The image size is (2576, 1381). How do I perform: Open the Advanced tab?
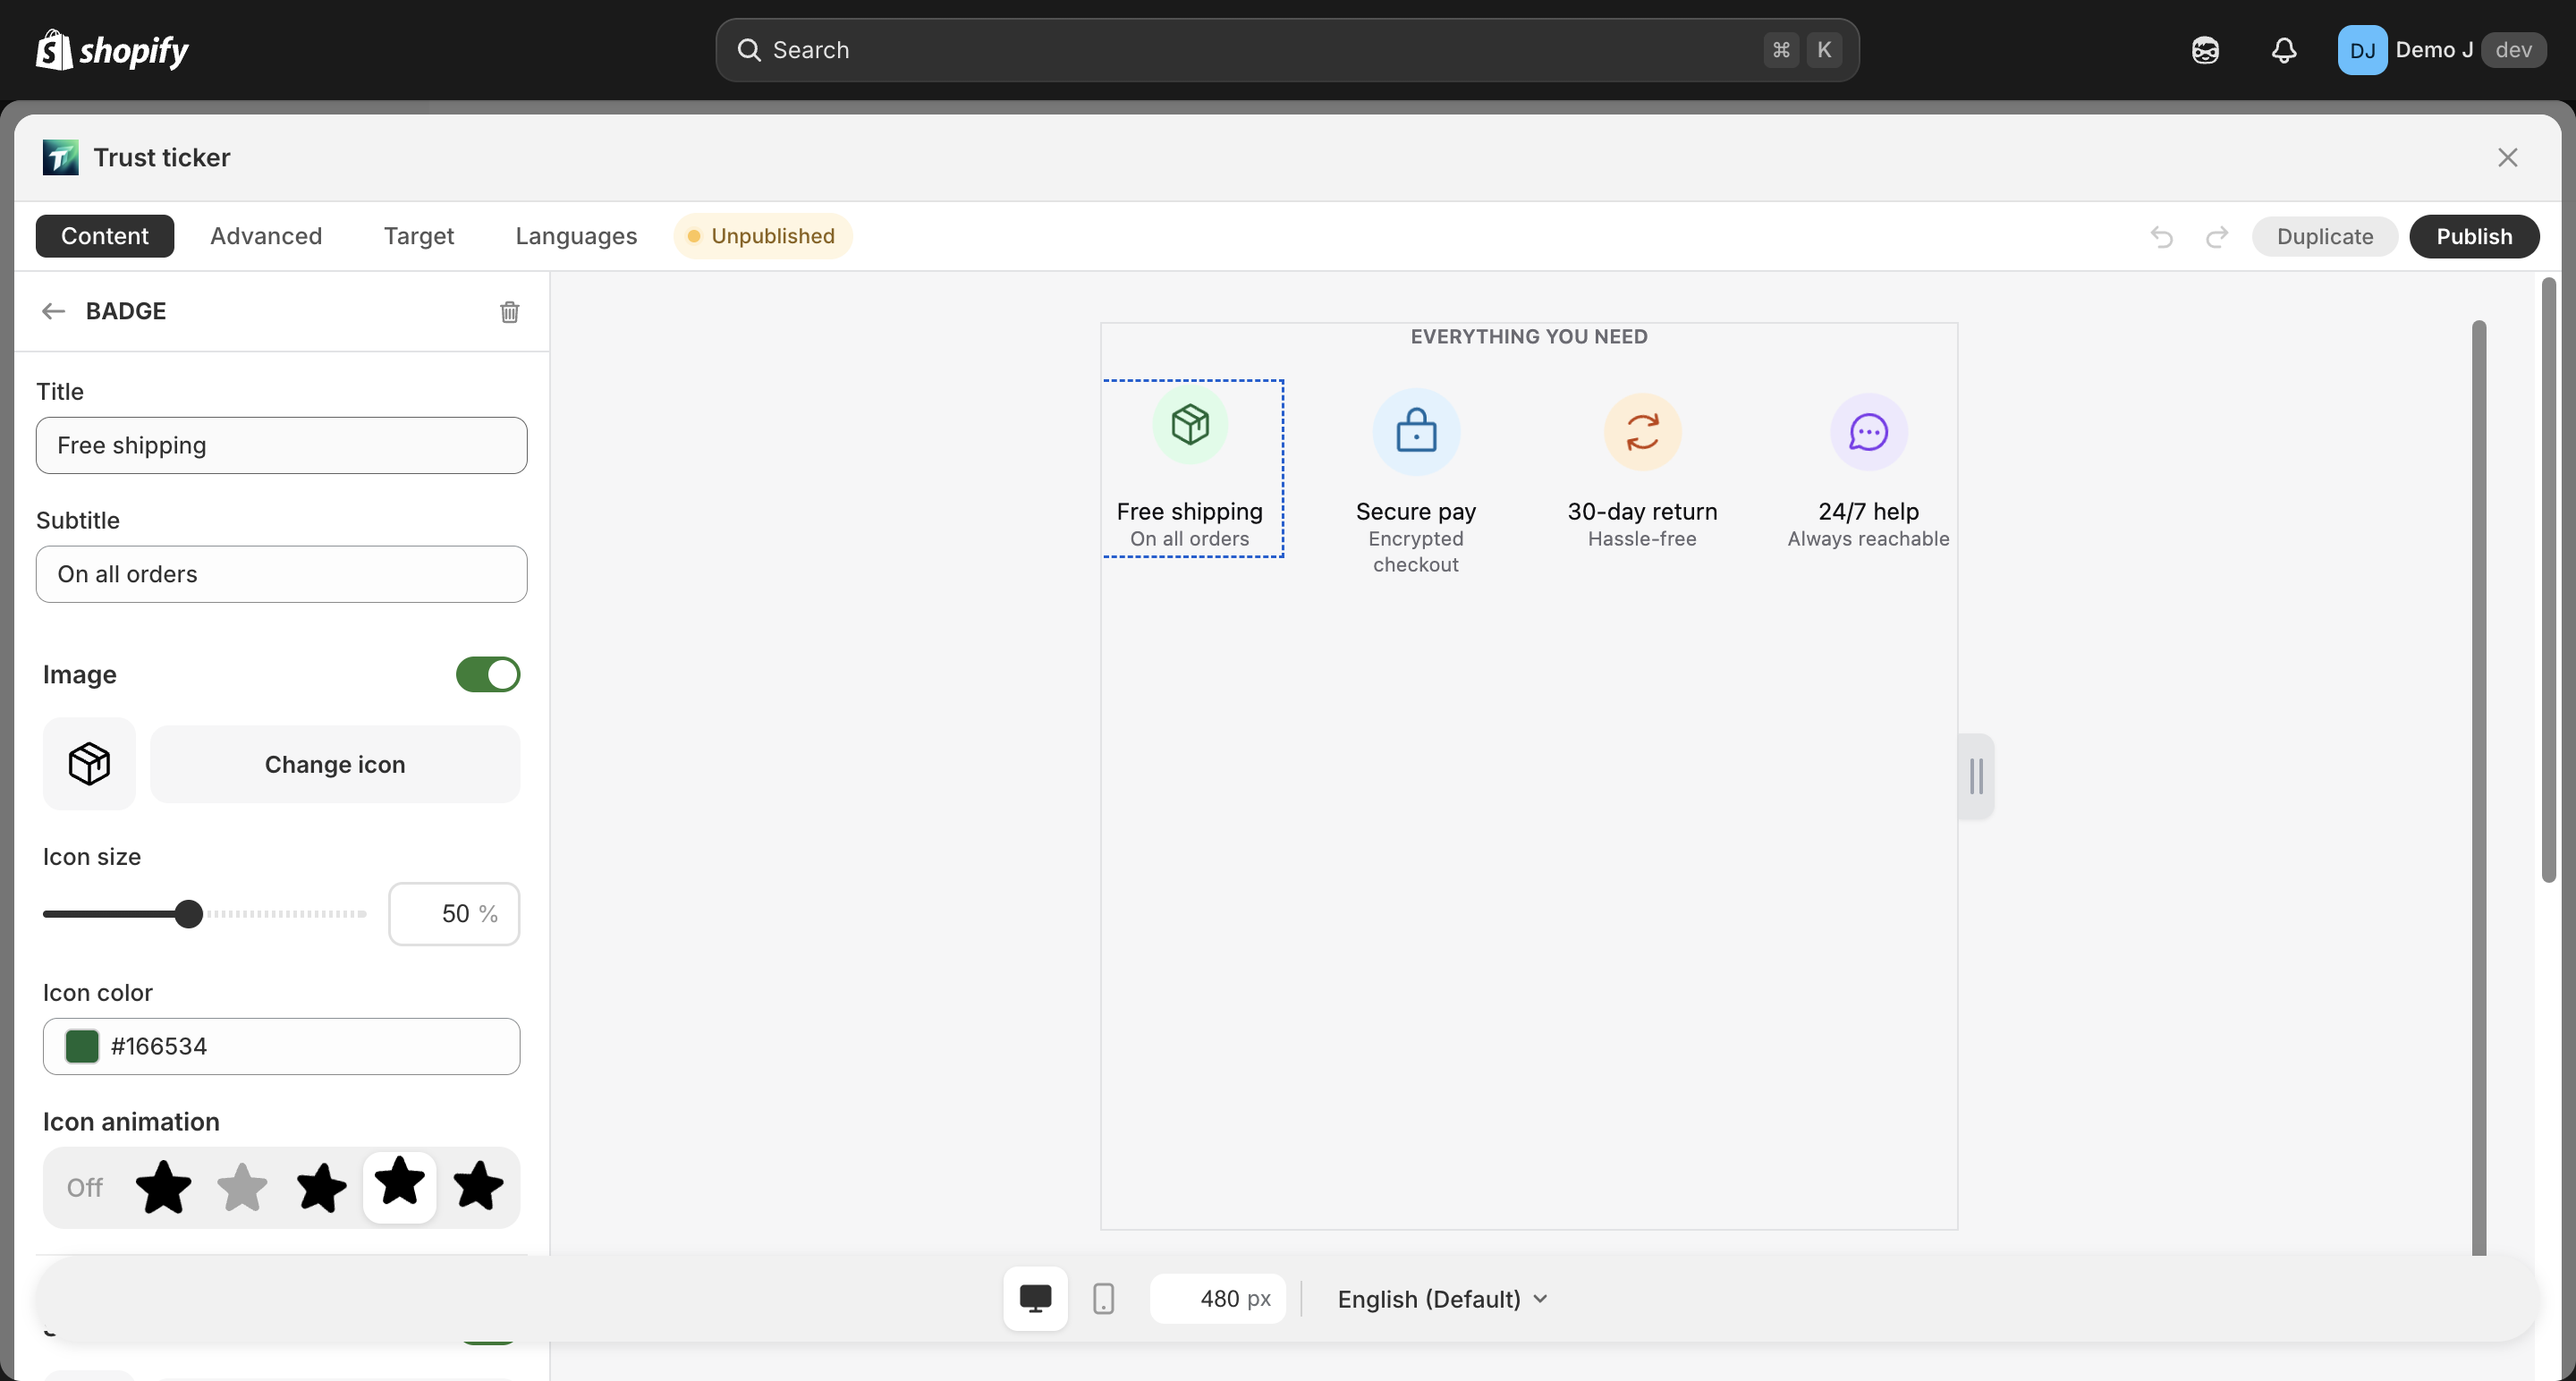click(x=266, y=236)
